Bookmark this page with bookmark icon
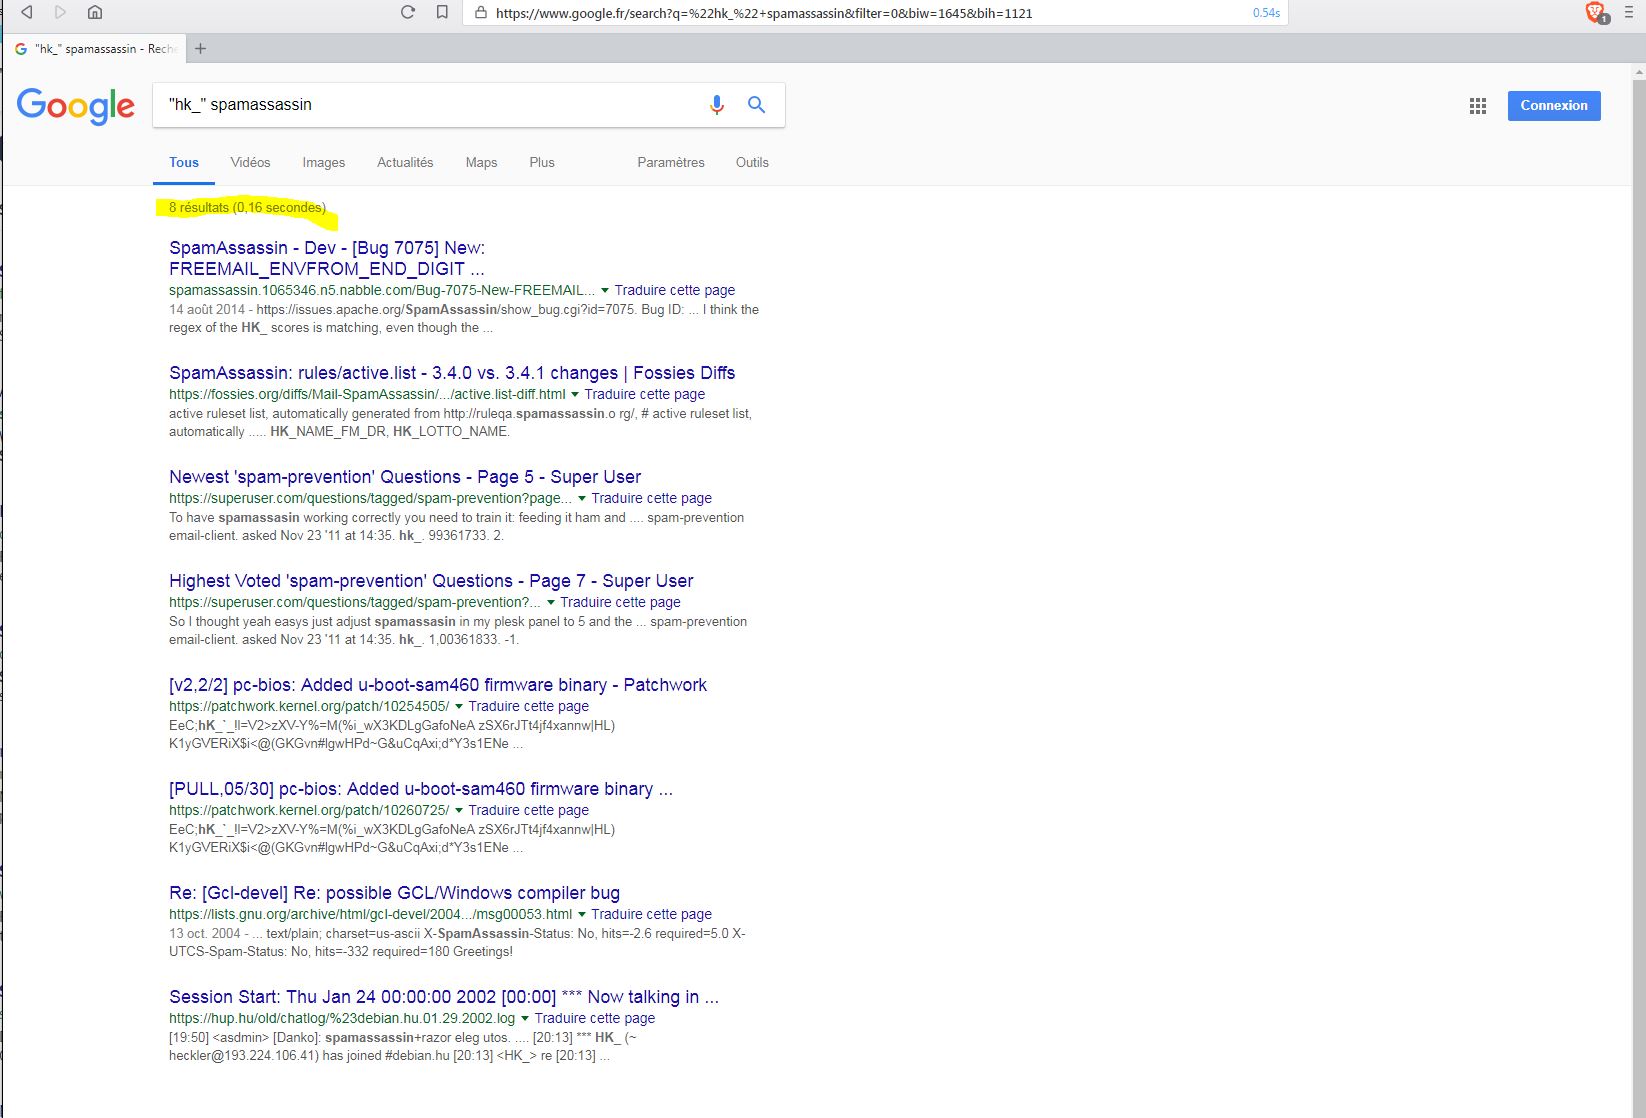This screenshot has width=1646, height=1118. click(x=442, y=12)
